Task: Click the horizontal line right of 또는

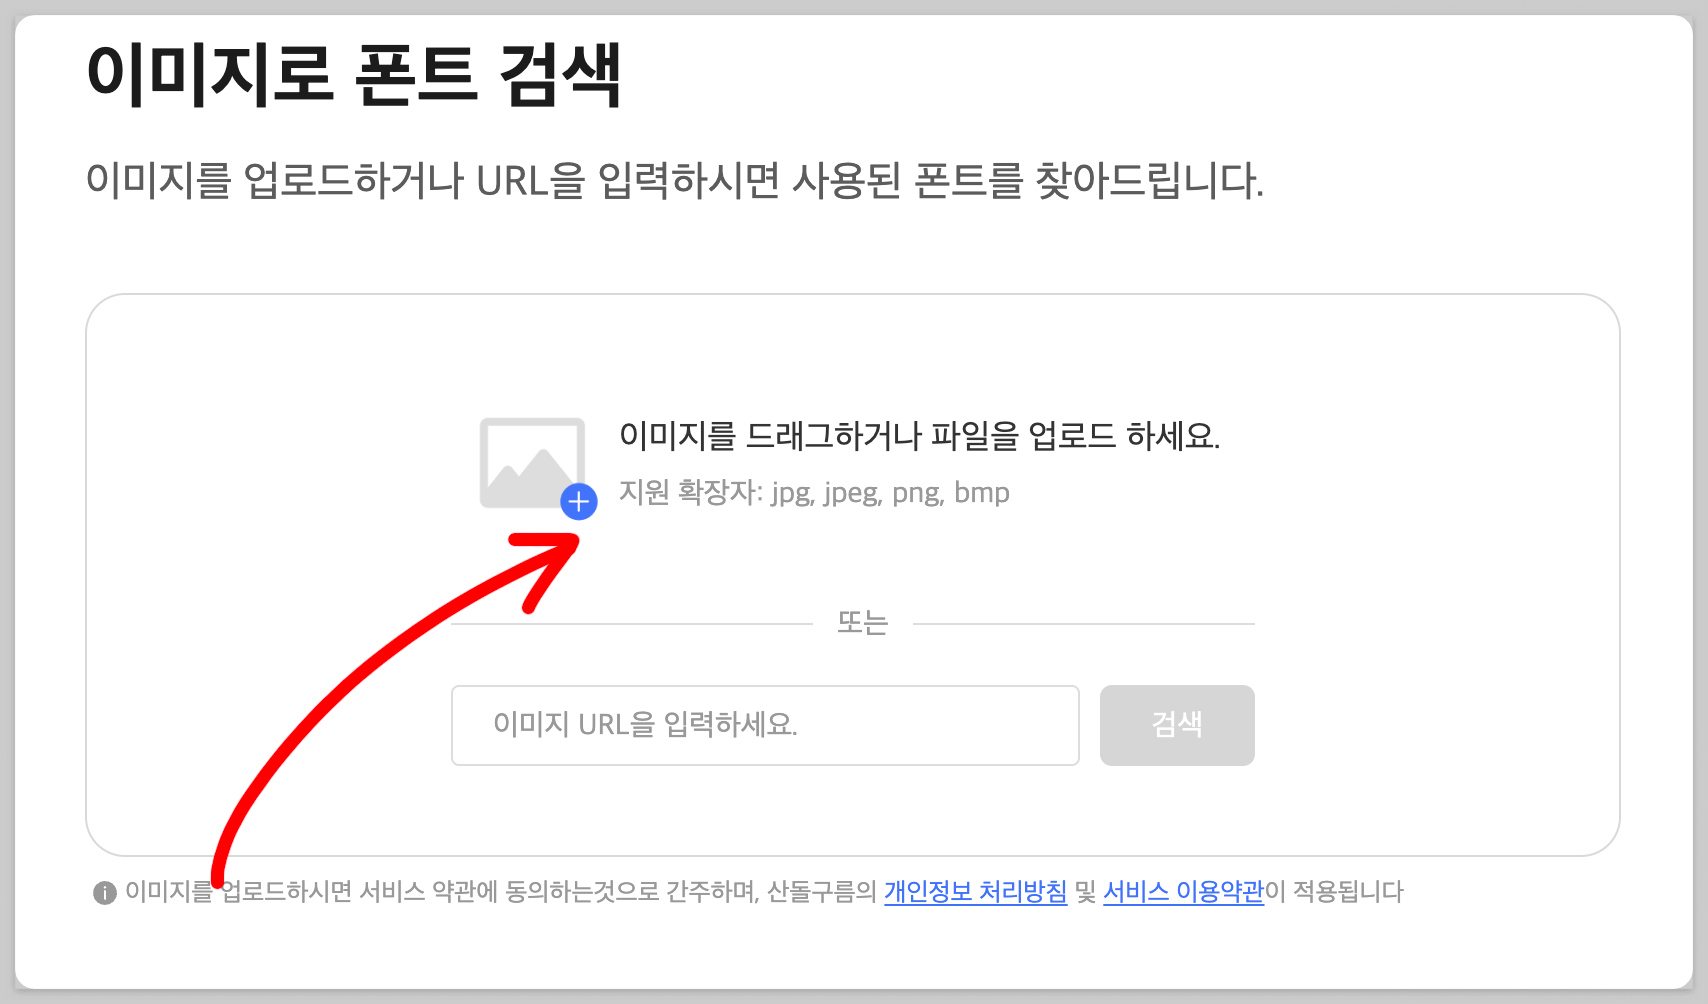Action: (x=1084, y=624)
